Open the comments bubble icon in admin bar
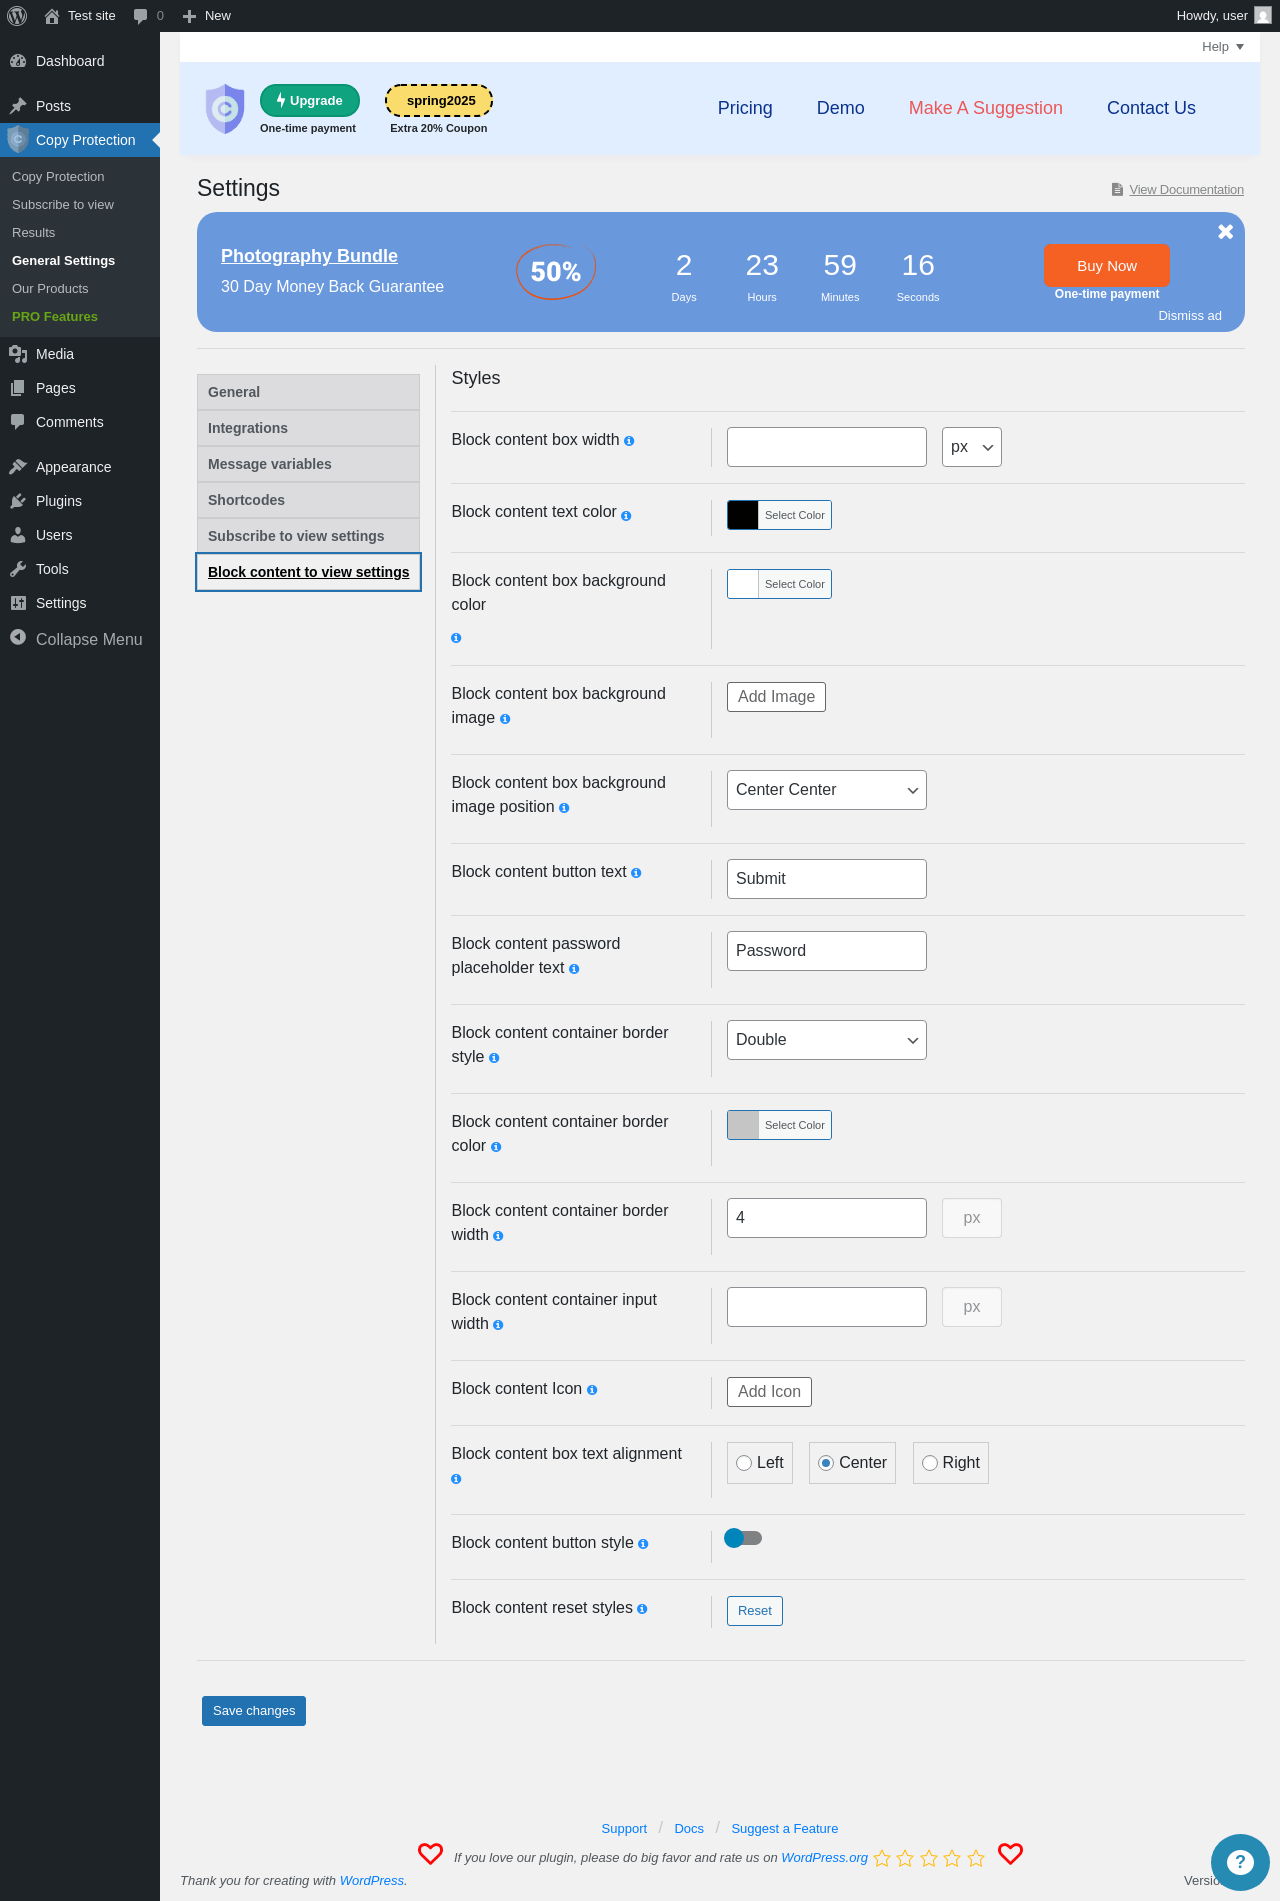The height and width of the screenshot is (1901, 1280). (x=140, y=16)
